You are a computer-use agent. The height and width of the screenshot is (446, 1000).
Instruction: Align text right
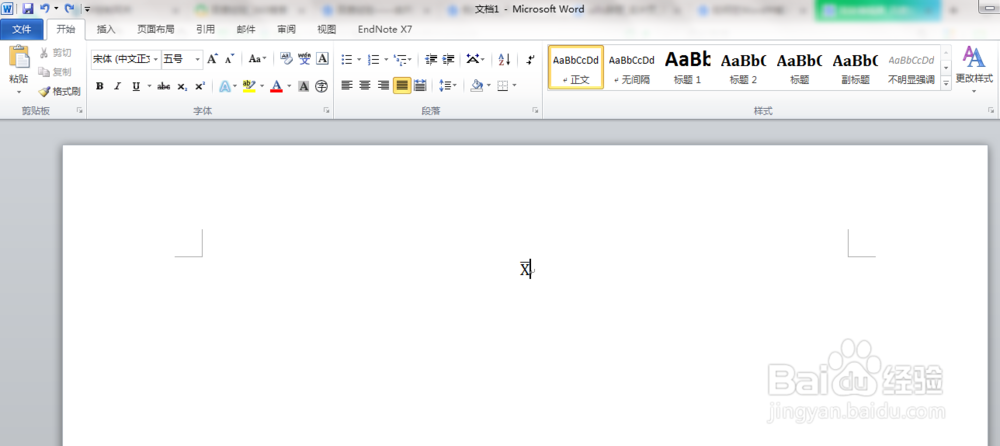pyautogui.click(x=383, y=85)
